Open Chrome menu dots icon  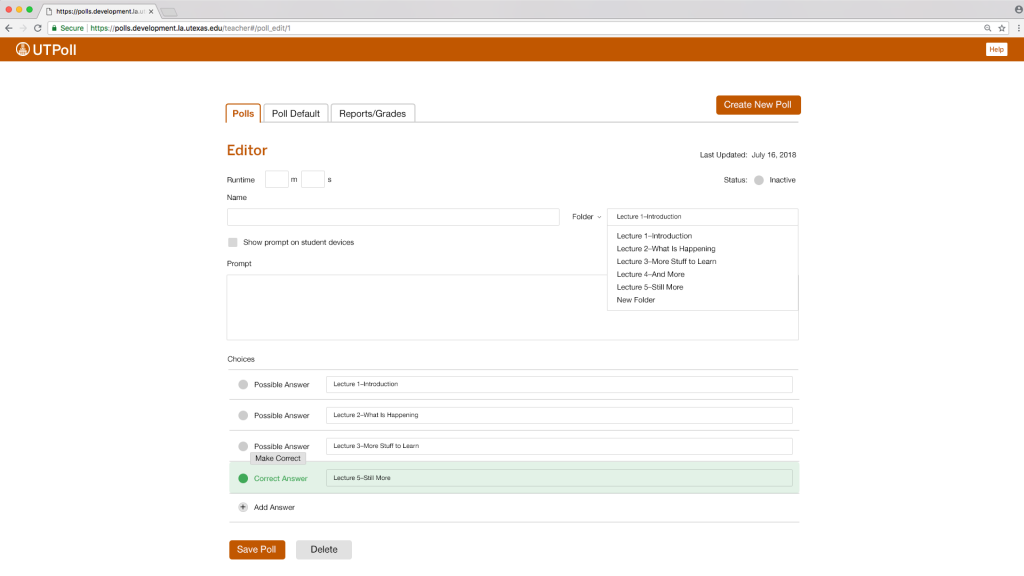[1018, 28]
